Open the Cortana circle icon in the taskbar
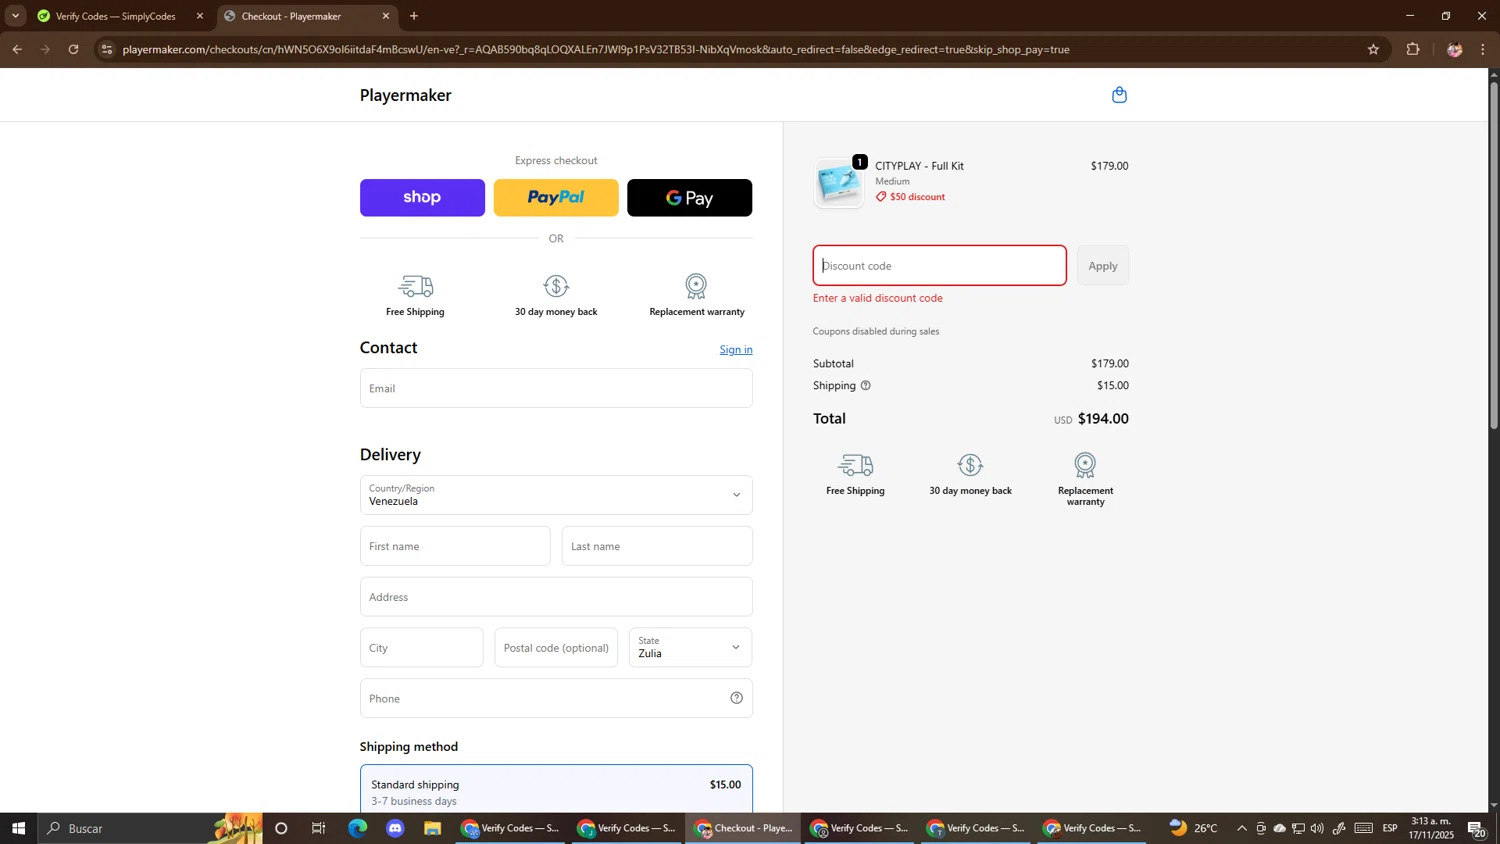 [281, 828]
